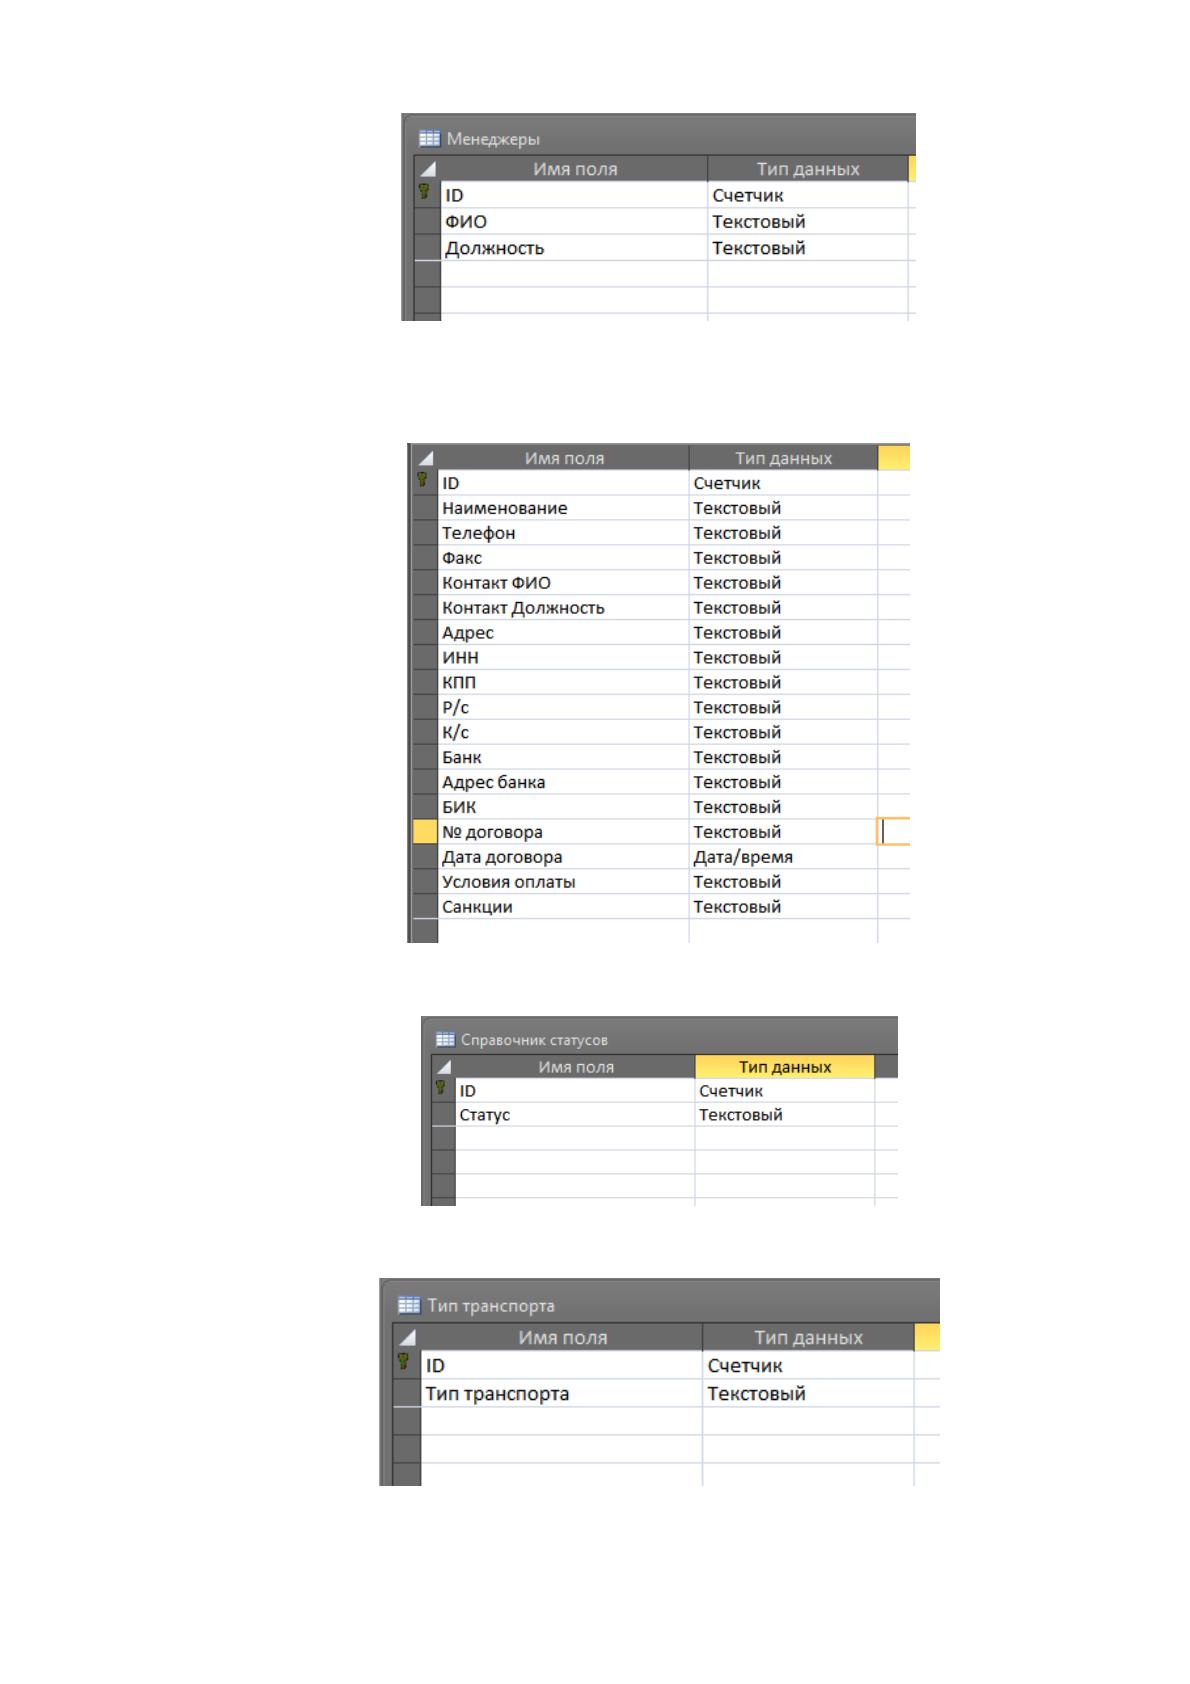Open data type cell for Статус field
1190x1684 pixels.
tap(784, 1115)
